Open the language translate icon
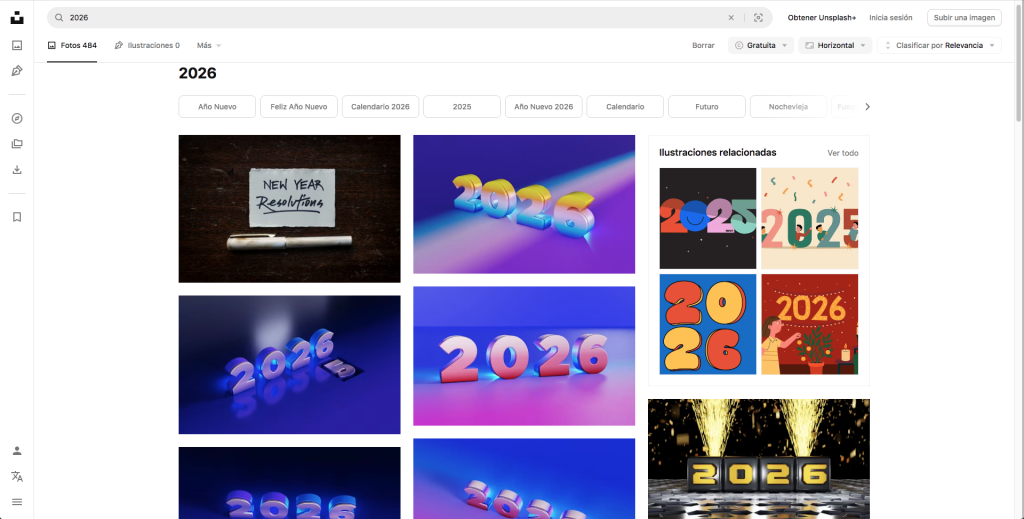 [x=17, y=476]
